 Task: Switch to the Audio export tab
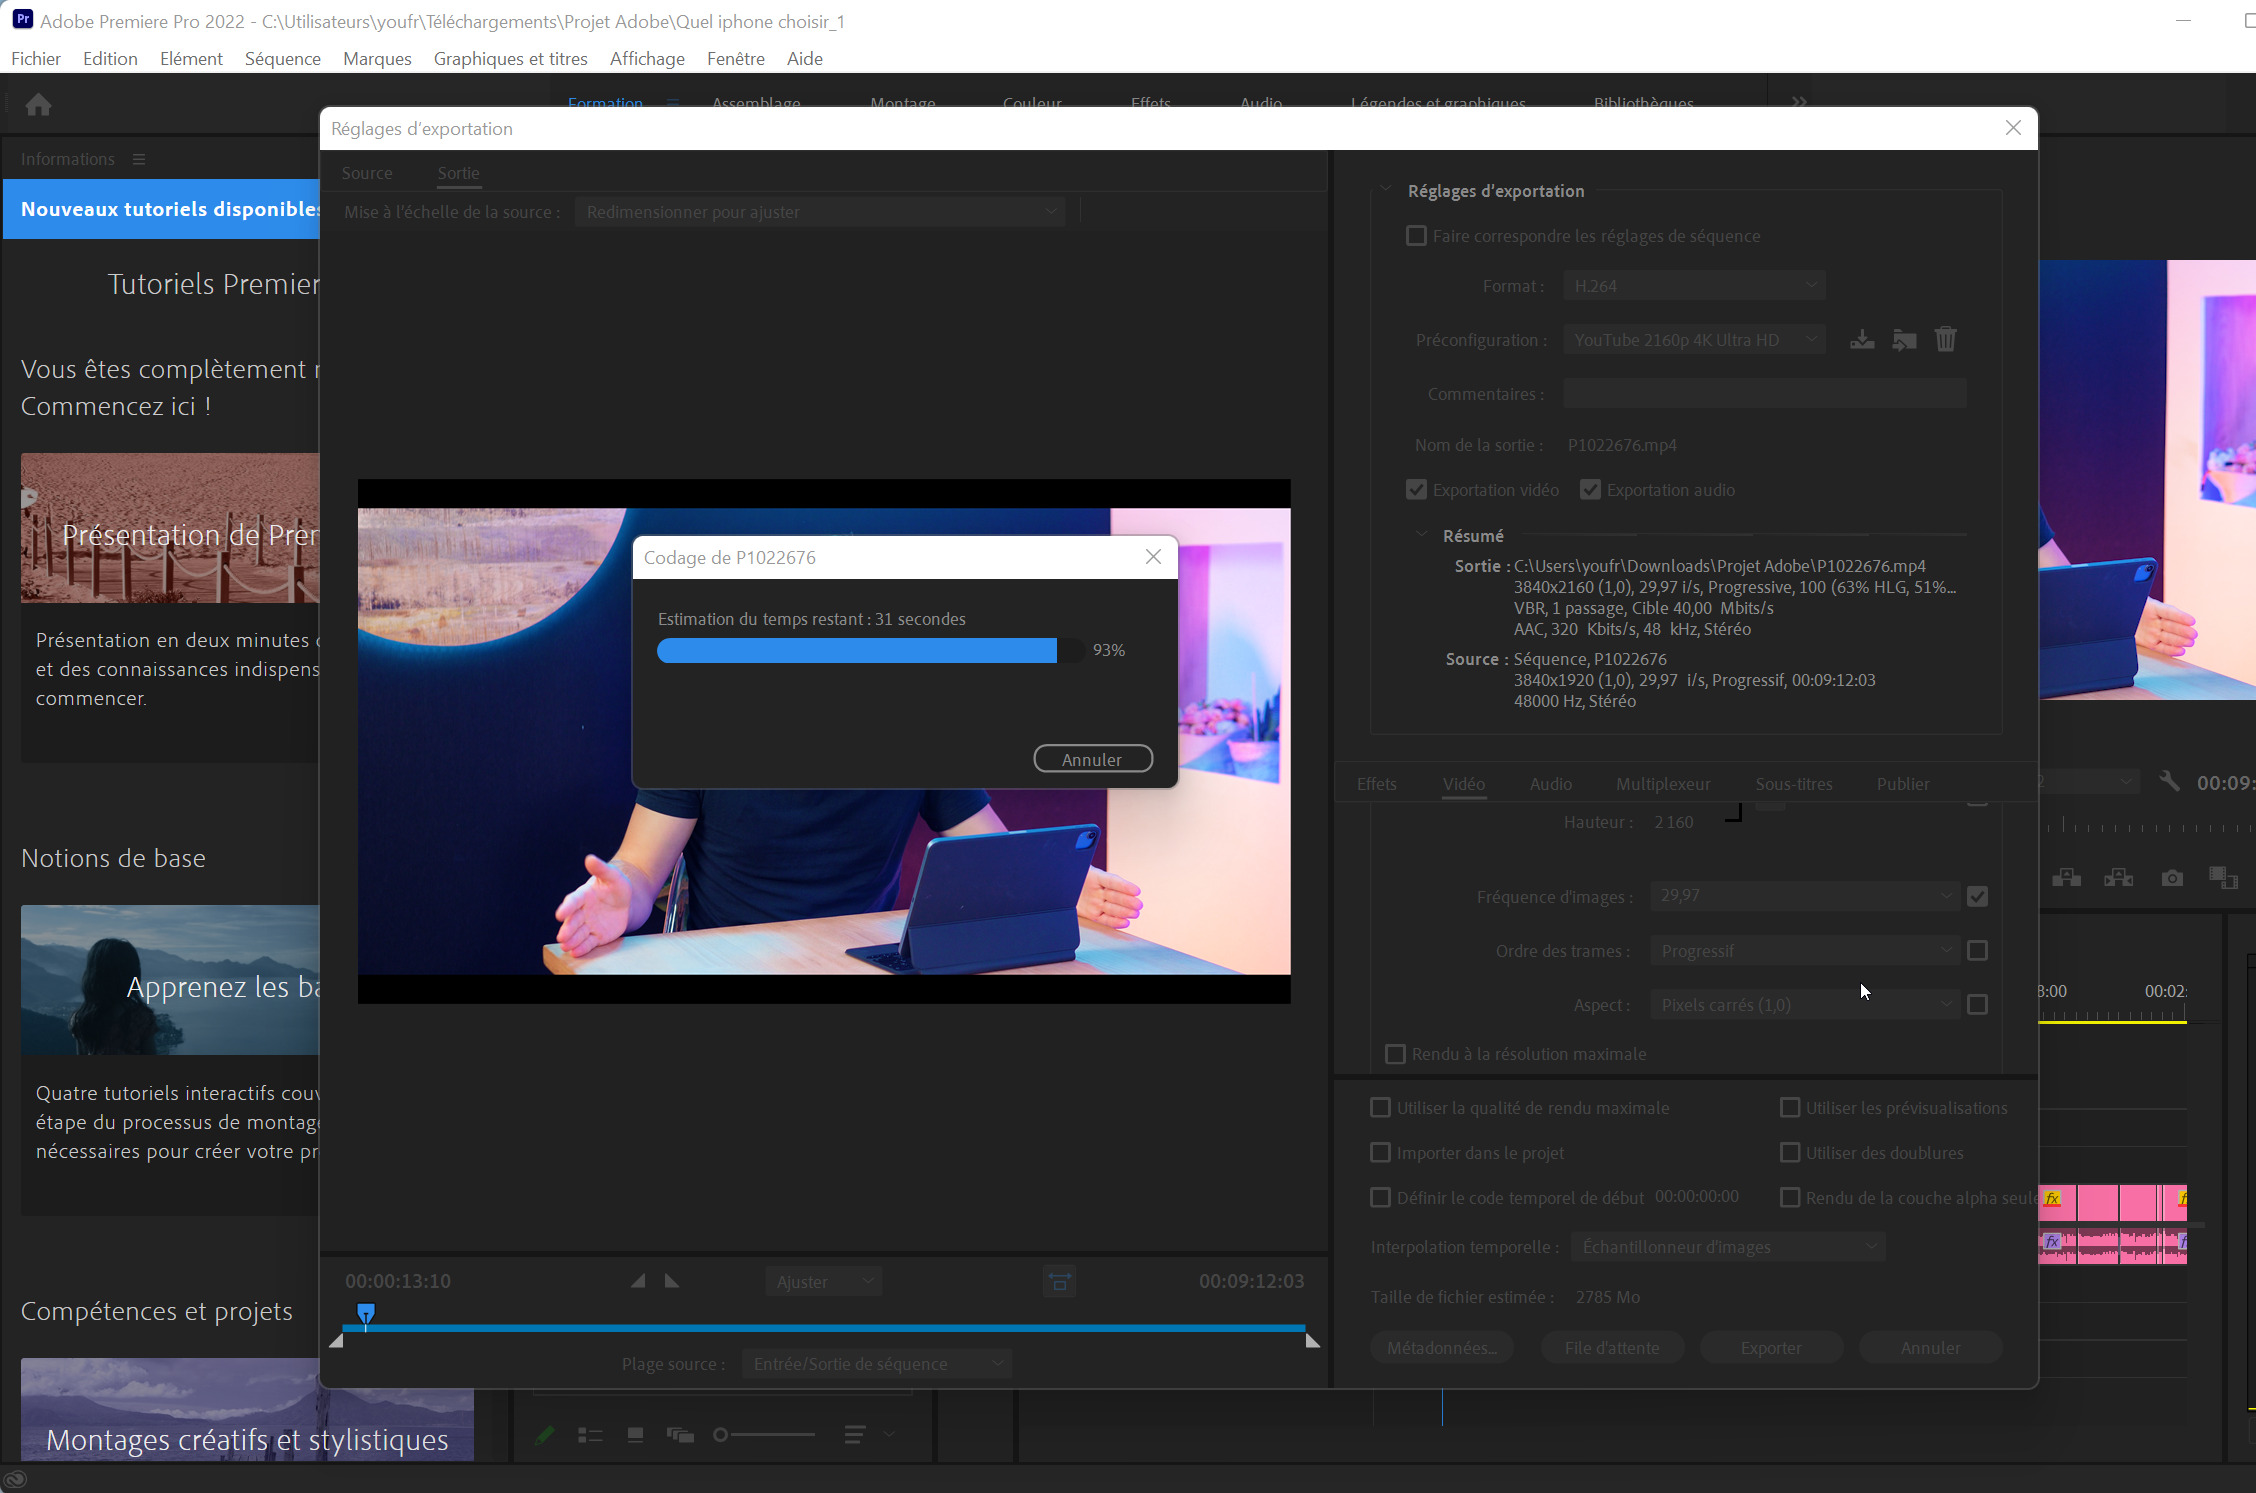1550,784
